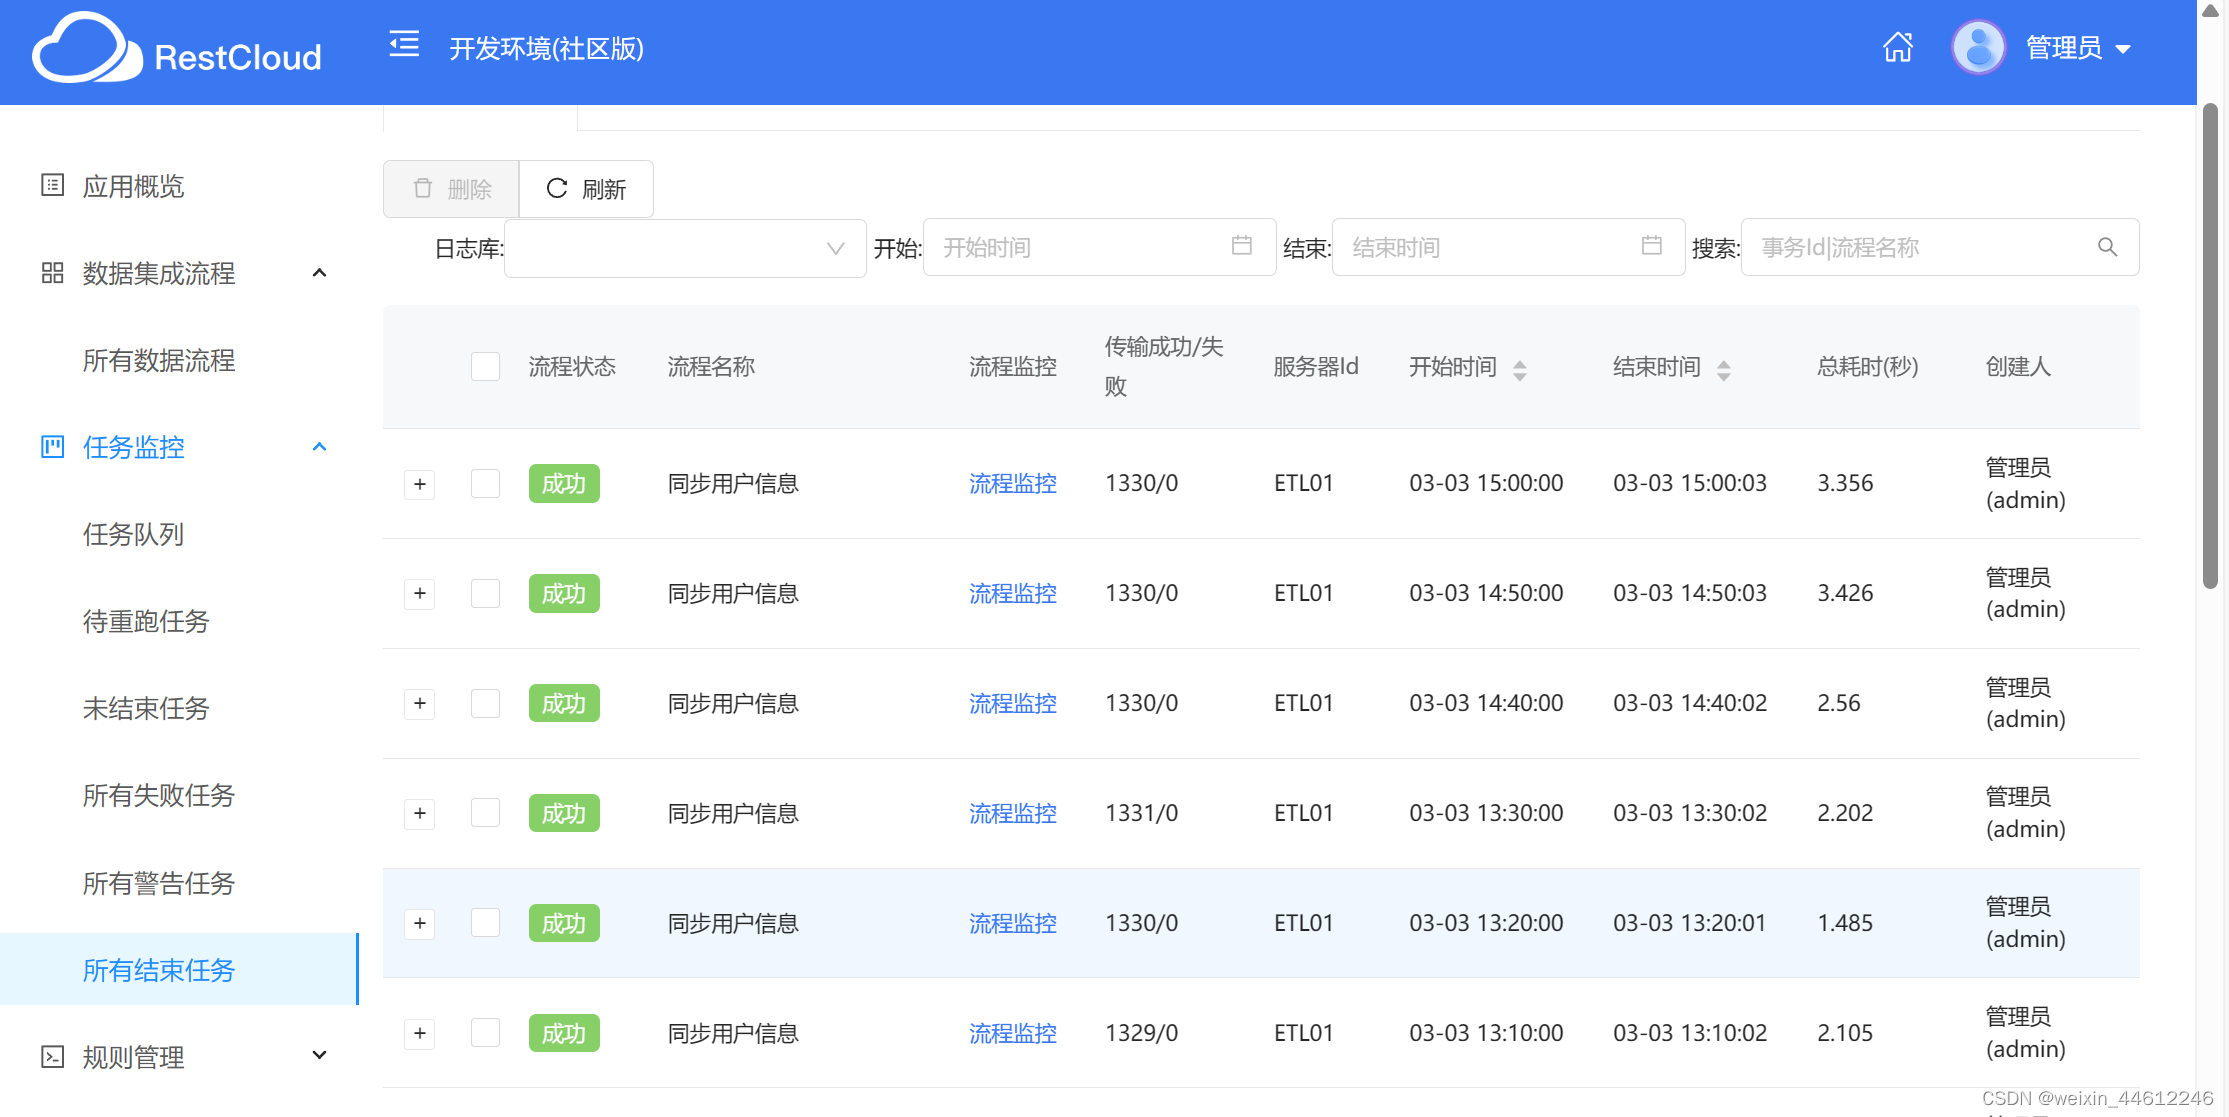
Task: Check the row starting at 03-03 13:30:00
Action: (485, 813)
